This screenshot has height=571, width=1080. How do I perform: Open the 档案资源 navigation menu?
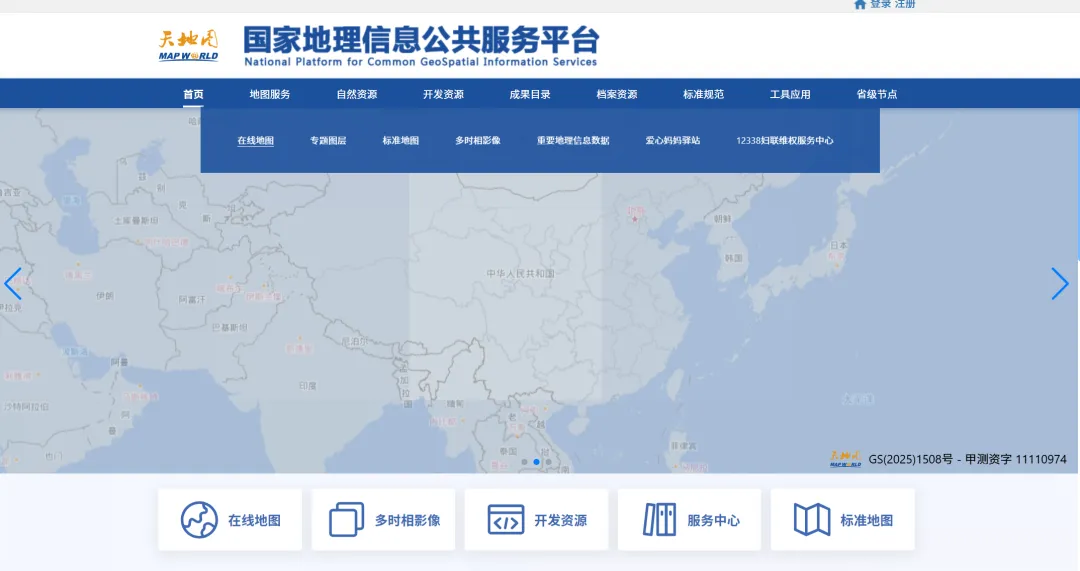pyautogui.click(x=616, y=94)
